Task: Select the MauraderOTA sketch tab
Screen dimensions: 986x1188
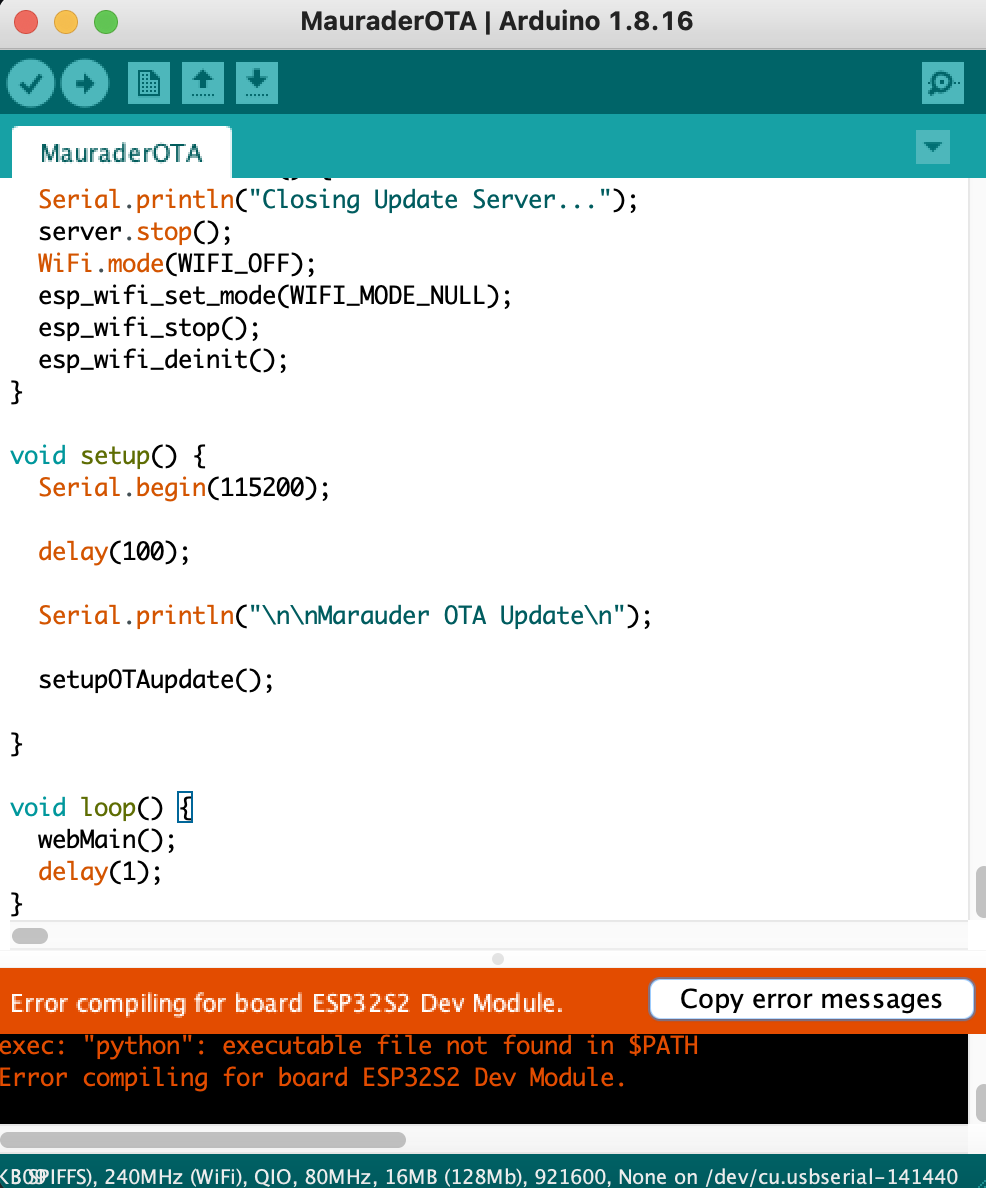Action: click(x=121, y=153)
